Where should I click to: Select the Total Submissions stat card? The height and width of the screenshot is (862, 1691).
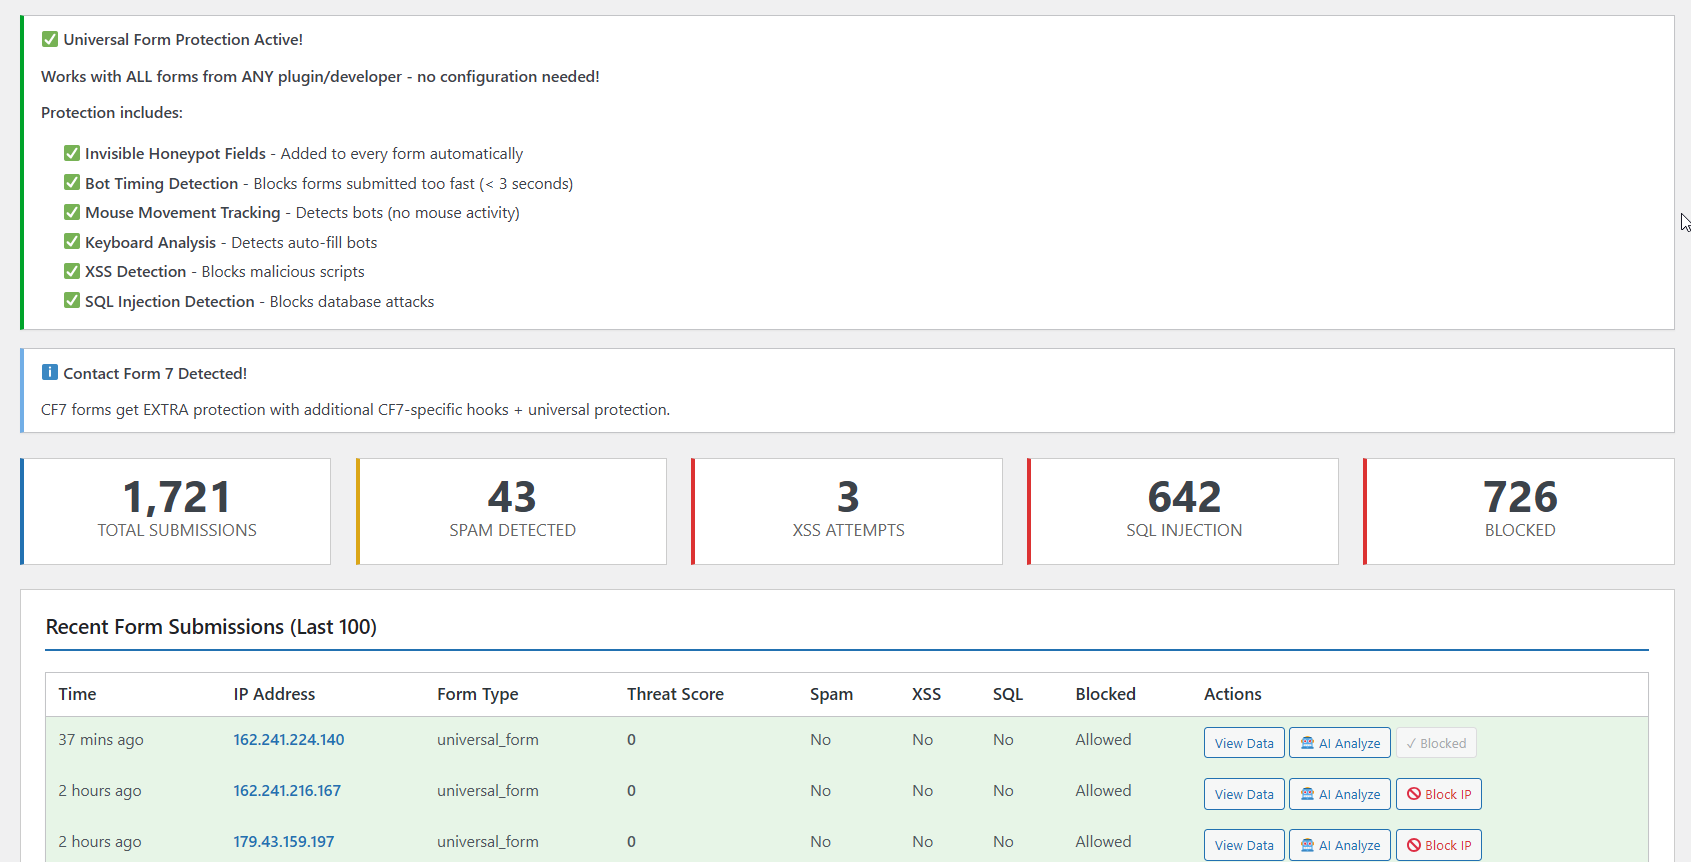pyautogui.click(x=176, y=511)
